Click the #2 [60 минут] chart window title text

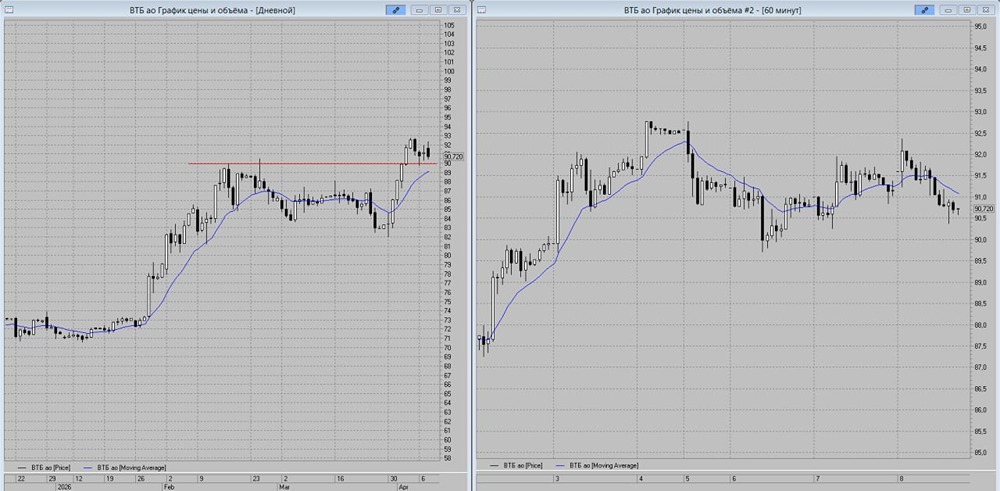712,10
